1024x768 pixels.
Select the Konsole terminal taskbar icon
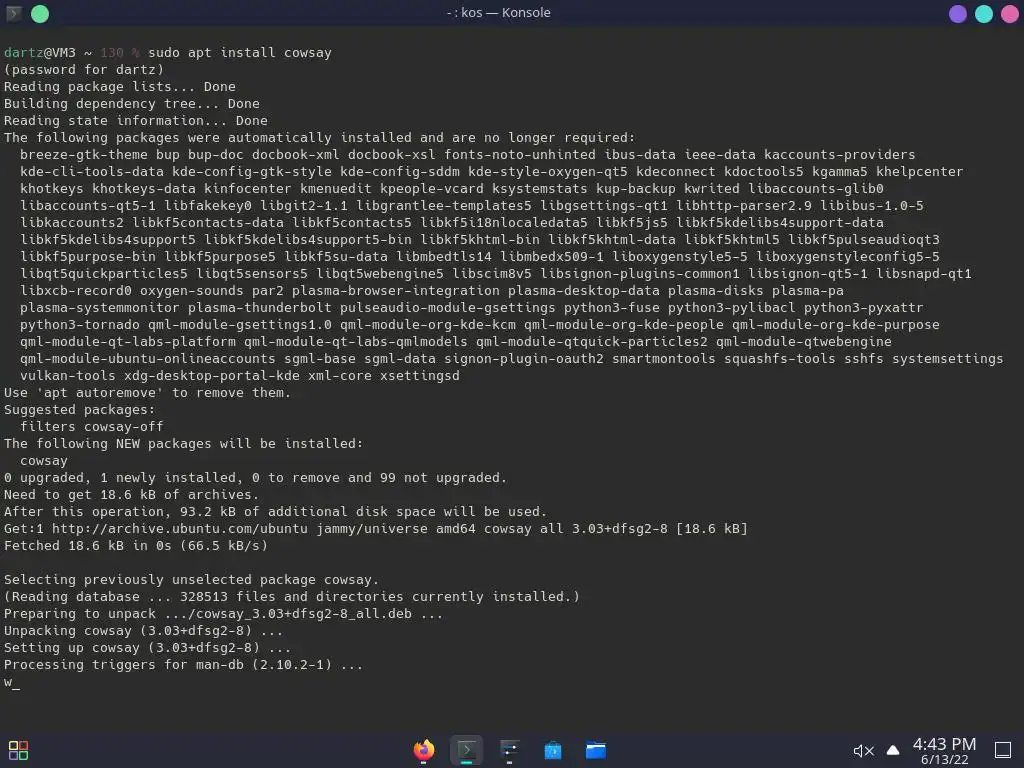pyautogui.click(x=466, y=750)
